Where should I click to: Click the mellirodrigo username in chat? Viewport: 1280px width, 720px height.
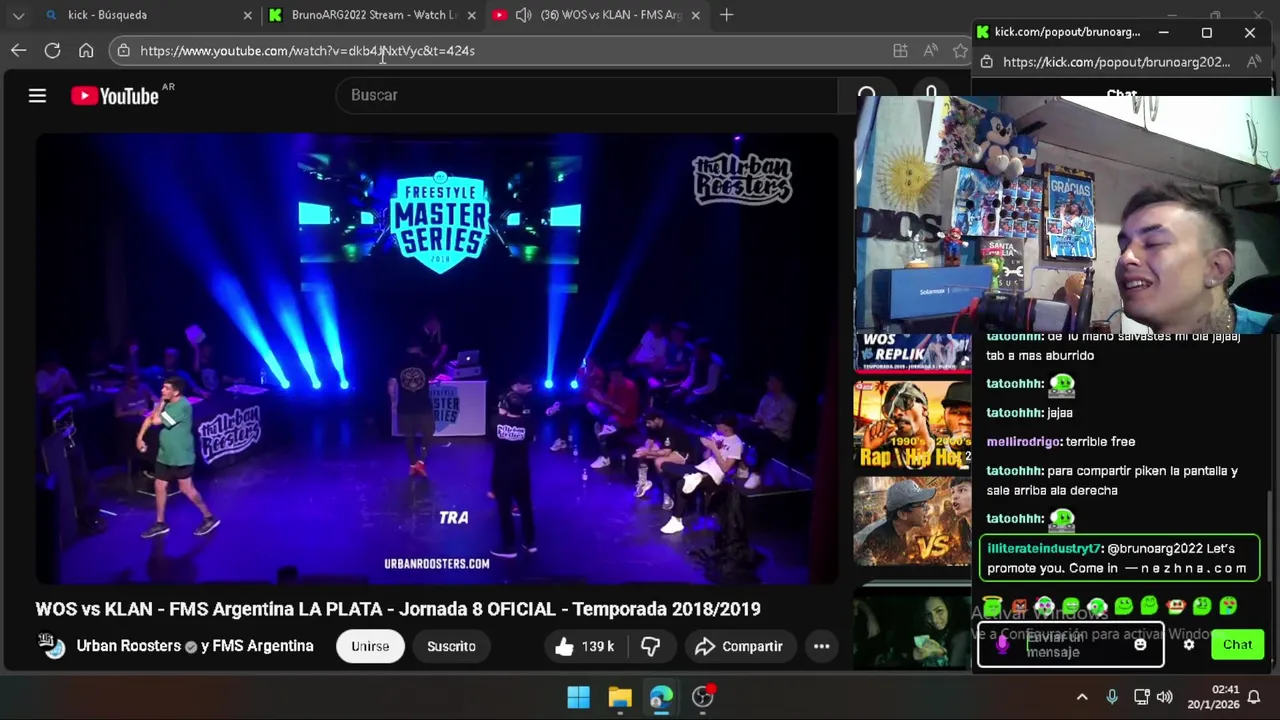(x=1023, y=441)
